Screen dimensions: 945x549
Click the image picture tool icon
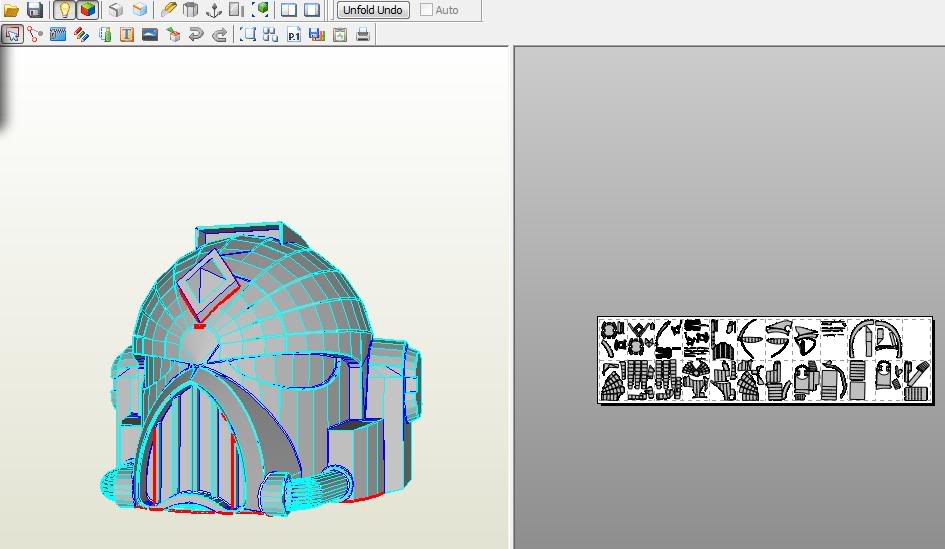coord(150,35)
